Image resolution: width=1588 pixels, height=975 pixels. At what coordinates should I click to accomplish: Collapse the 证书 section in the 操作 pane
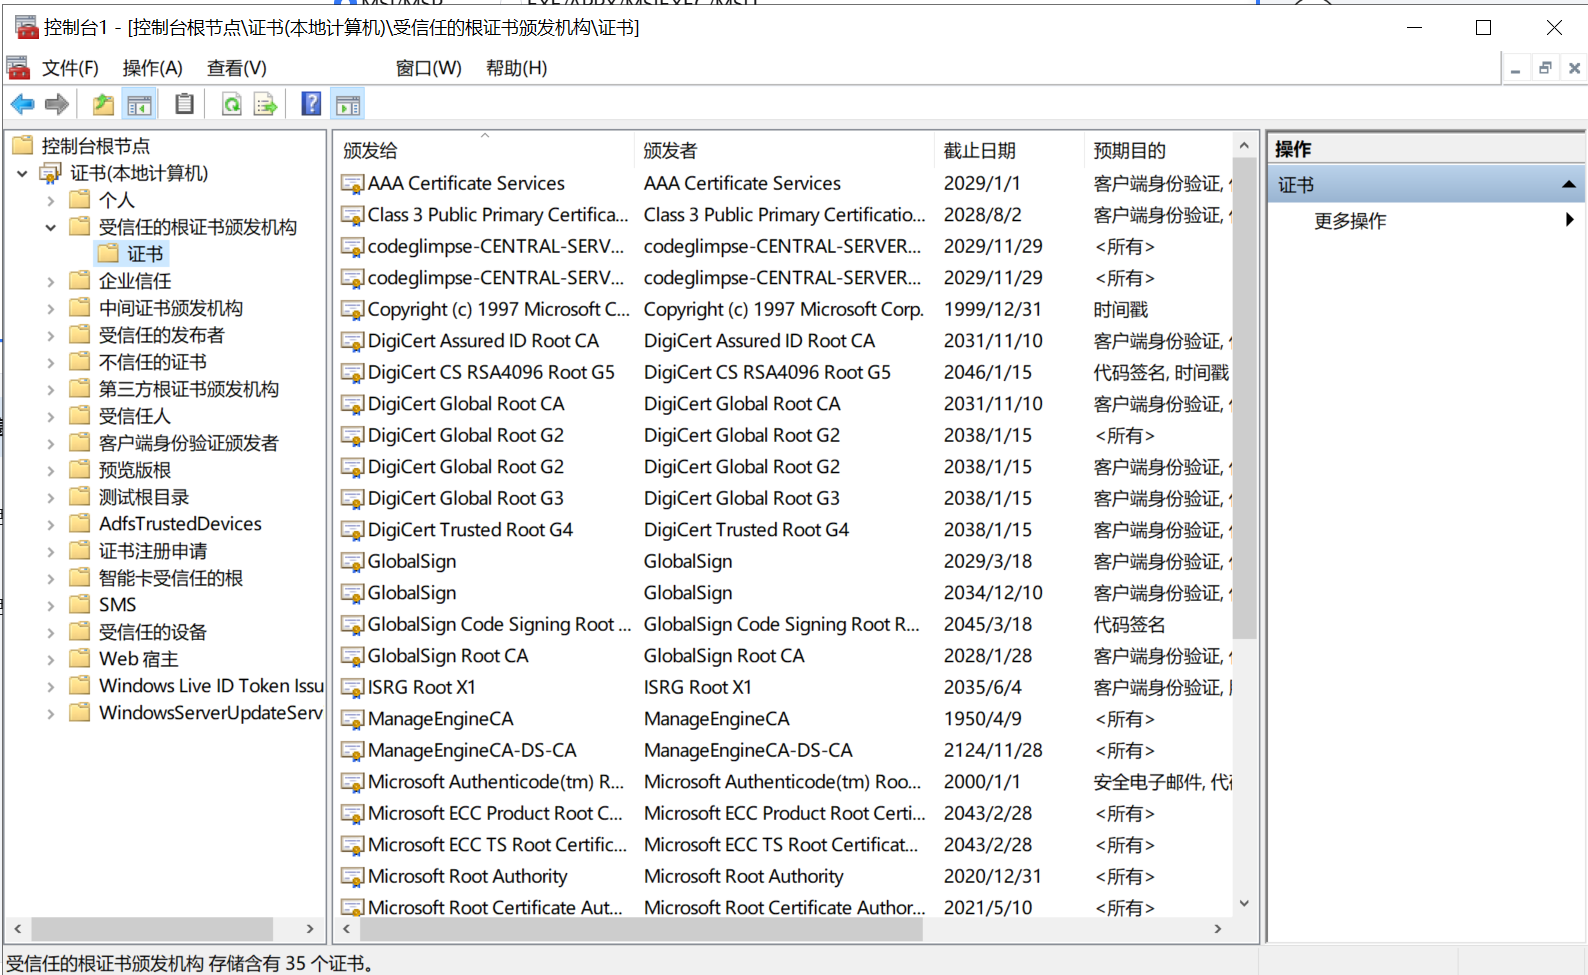click(1568, 185)
